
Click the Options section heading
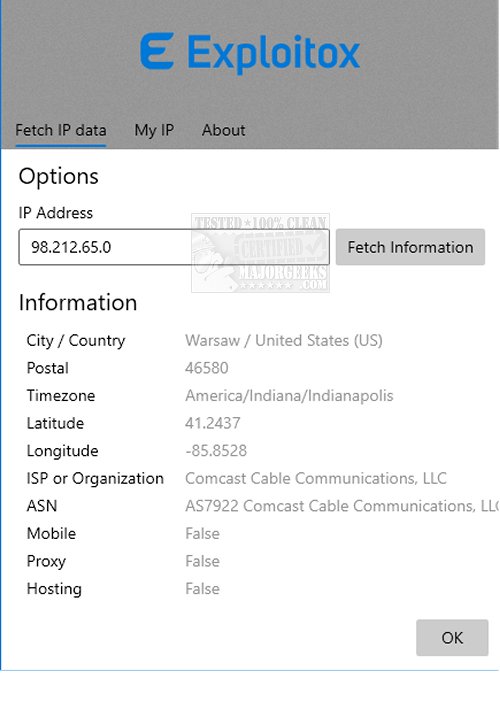click(58, 177)
